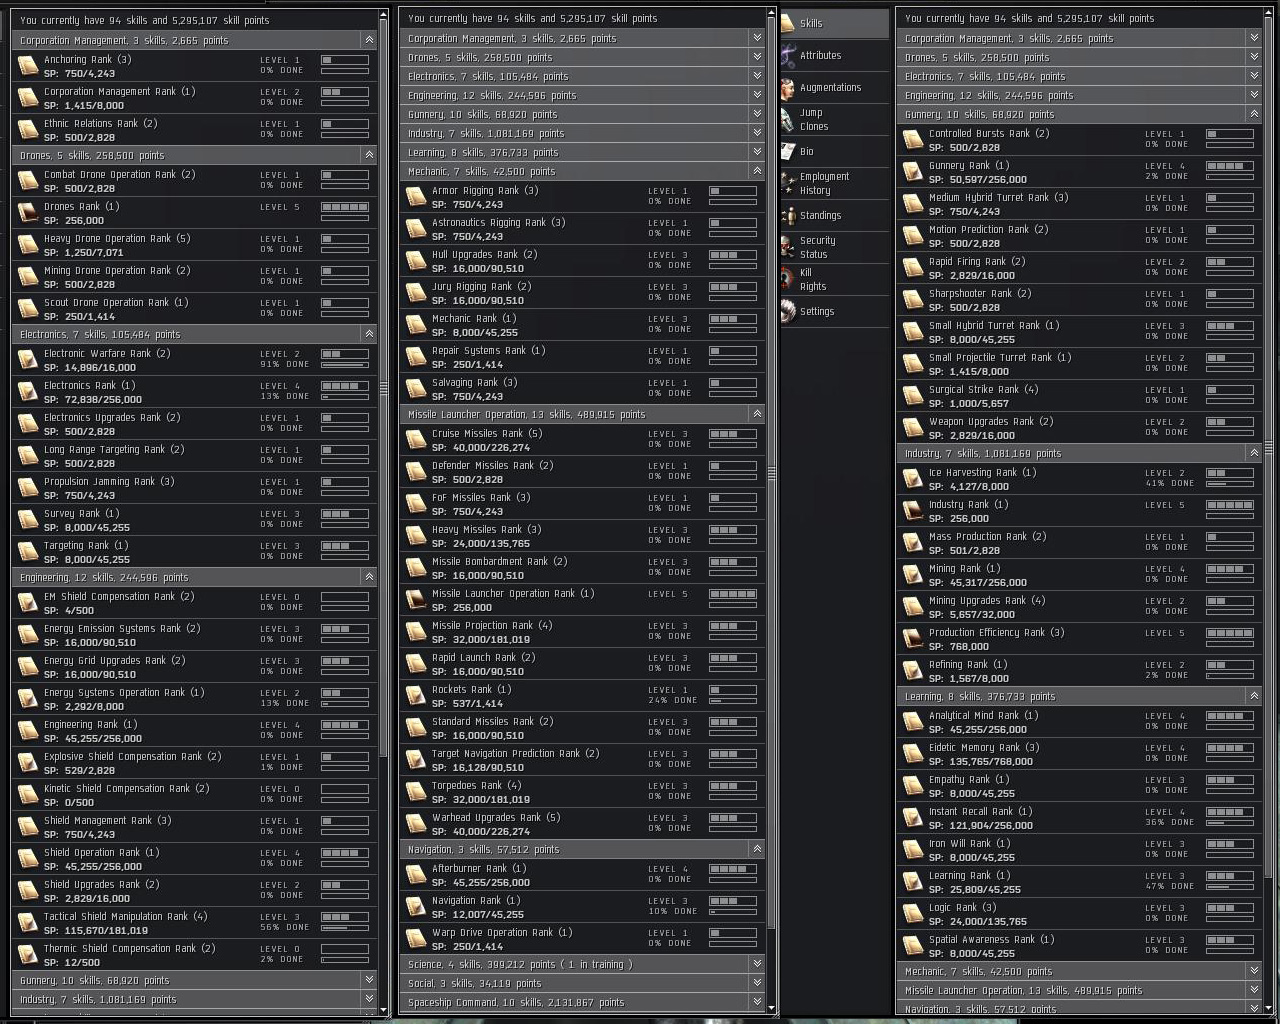Click the Warp Drive Operation skill icon
The width and height of the screenshot is (1280, 1024).
[416, 939]
